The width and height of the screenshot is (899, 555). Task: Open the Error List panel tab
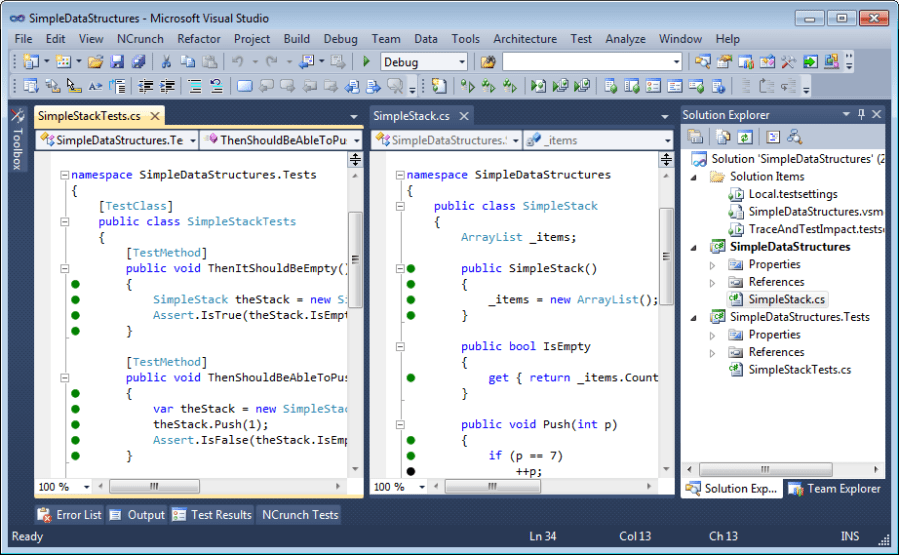69,515
